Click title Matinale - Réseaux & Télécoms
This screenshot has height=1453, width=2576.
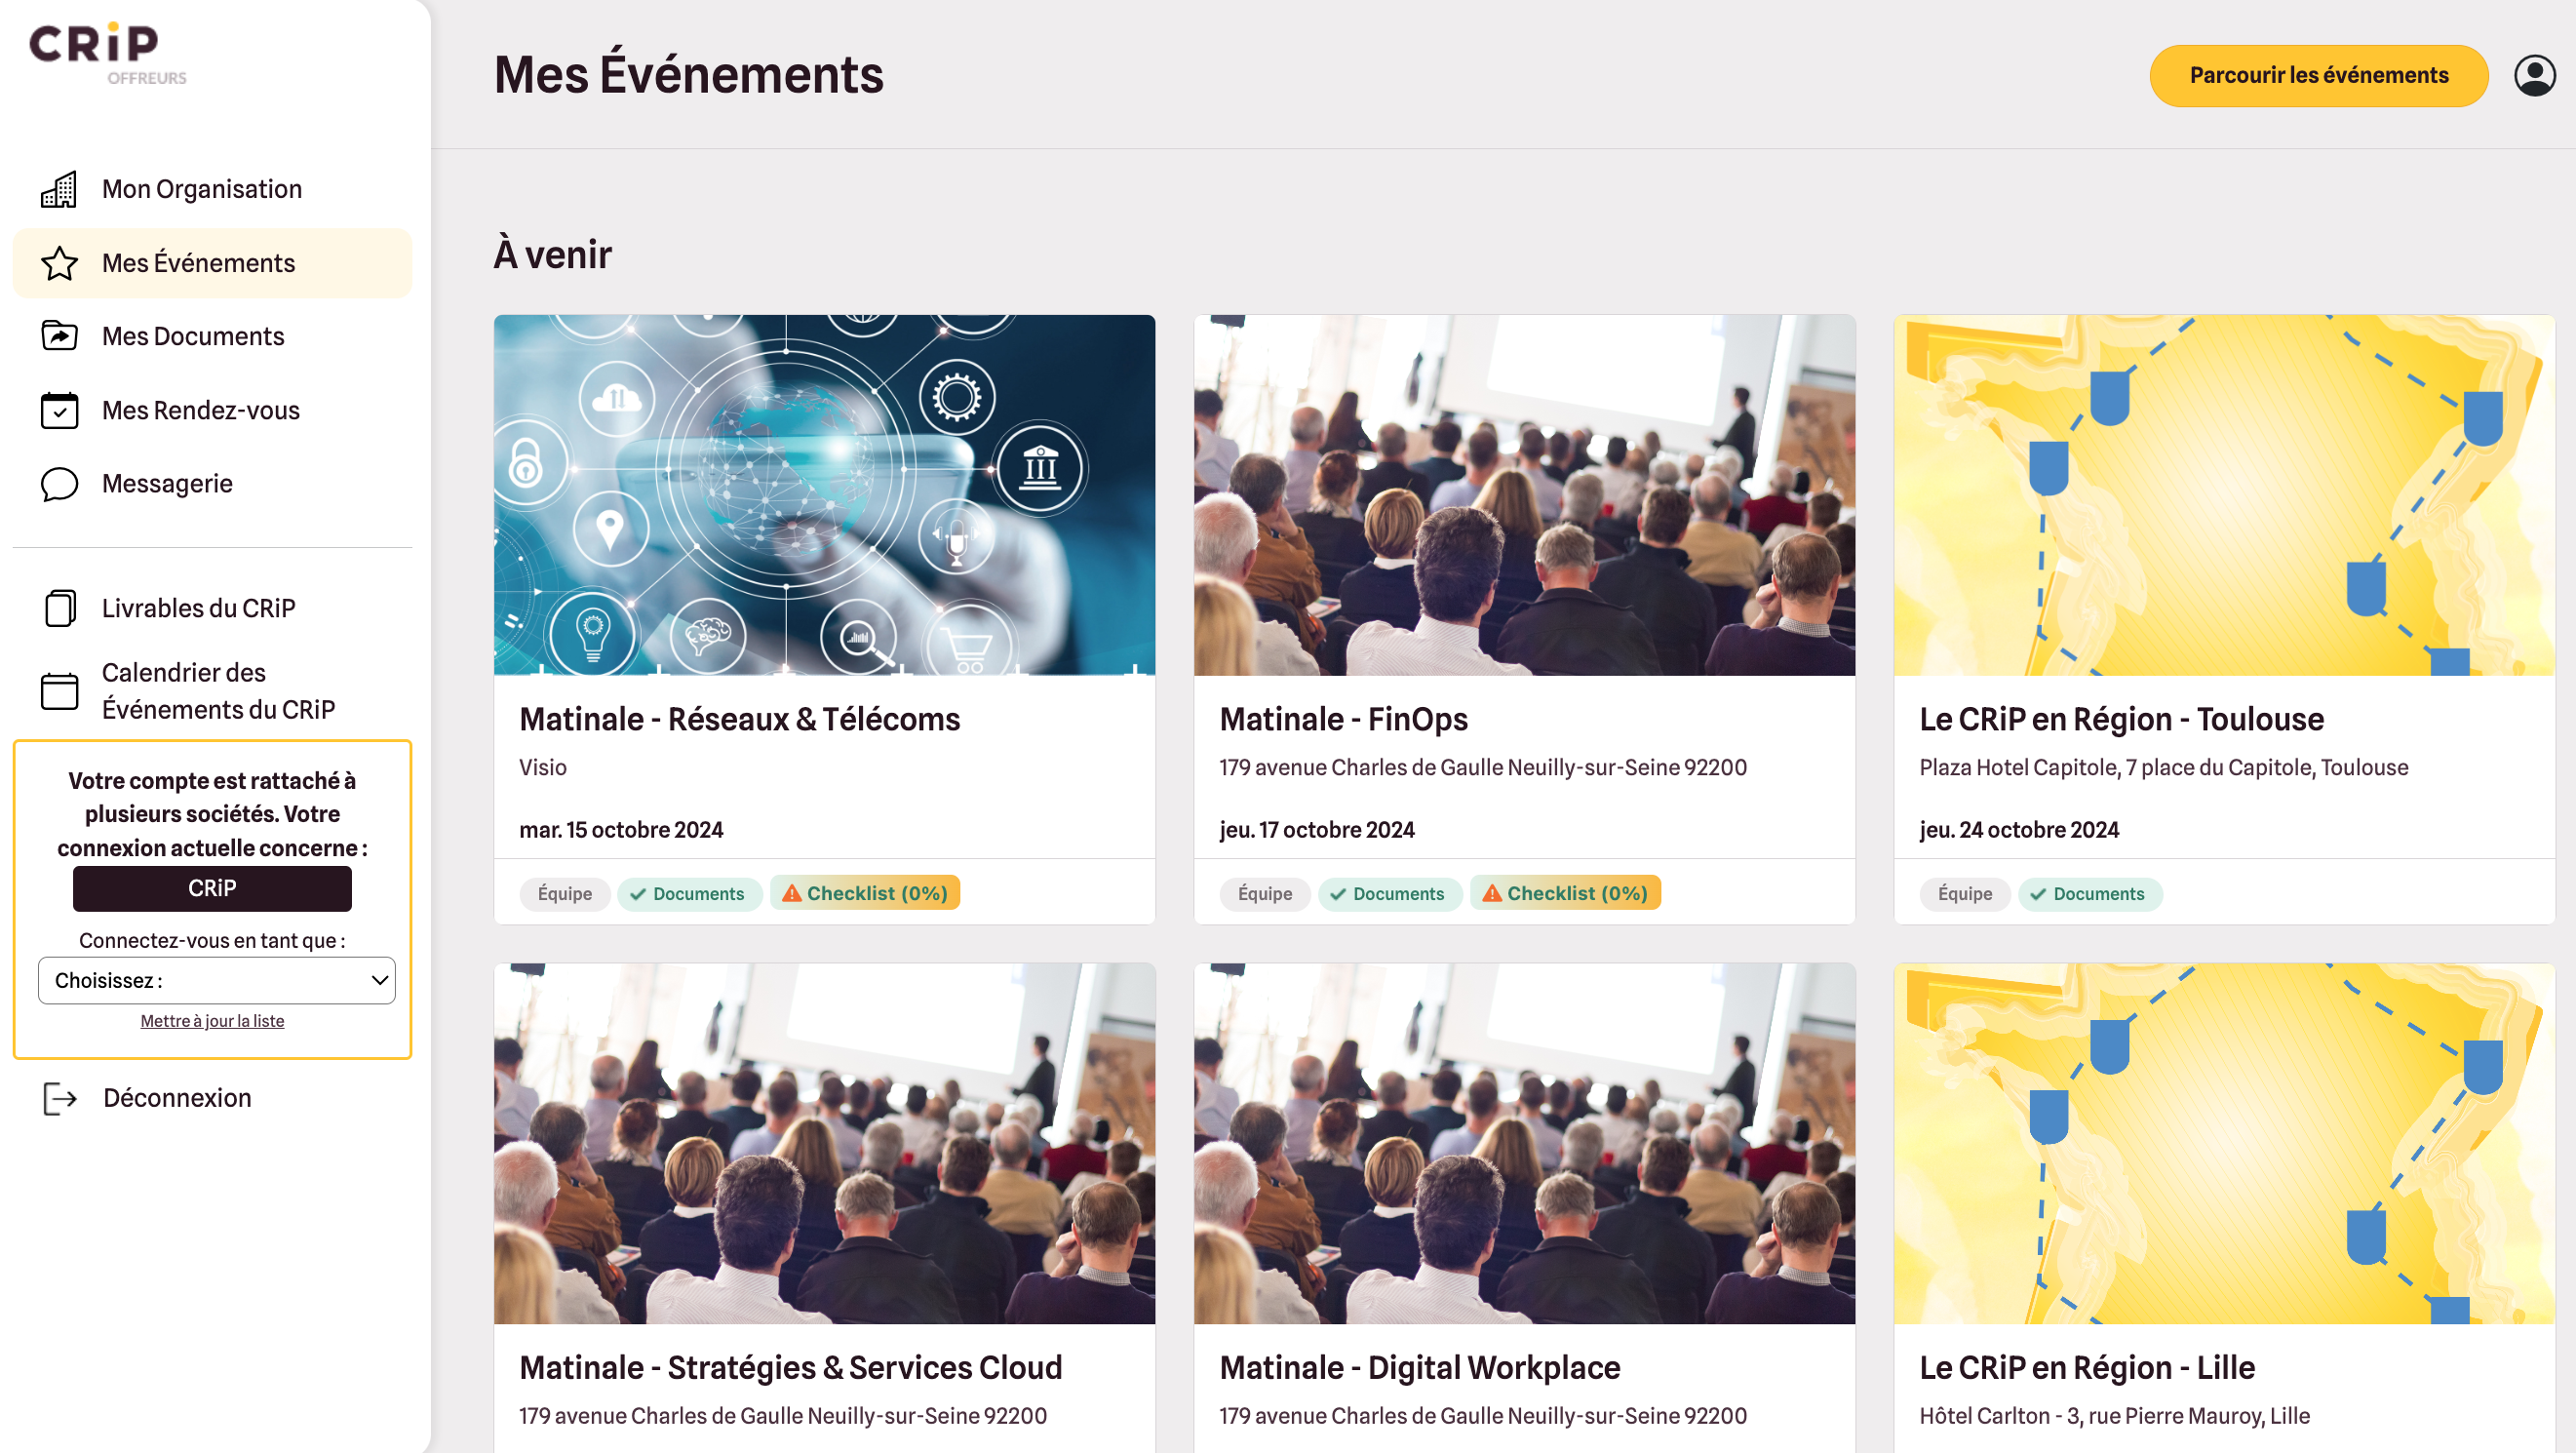point(739,719)
